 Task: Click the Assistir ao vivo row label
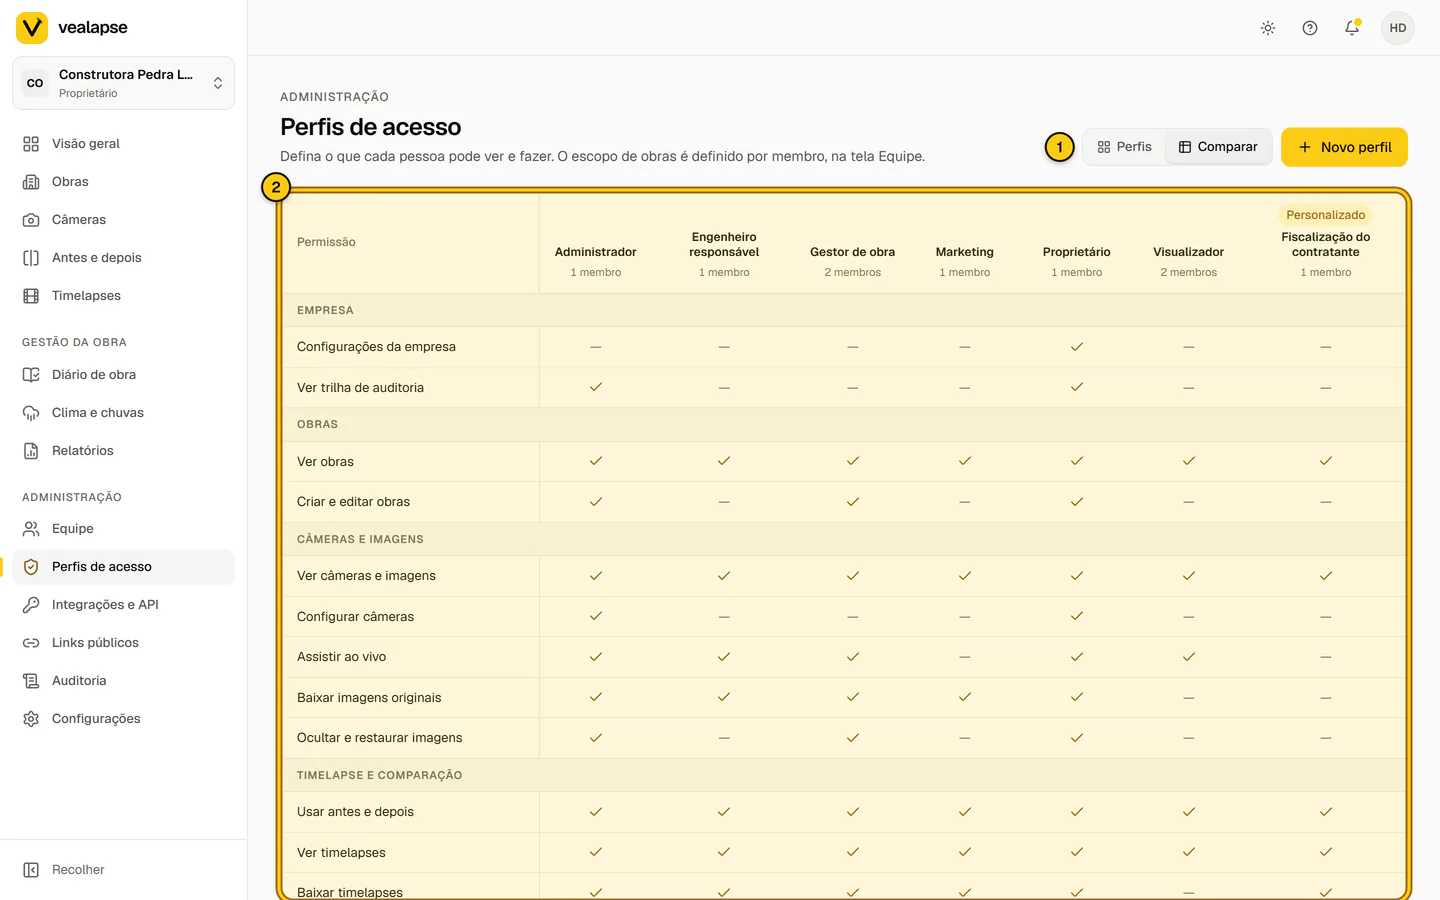(x=341, y=657)
